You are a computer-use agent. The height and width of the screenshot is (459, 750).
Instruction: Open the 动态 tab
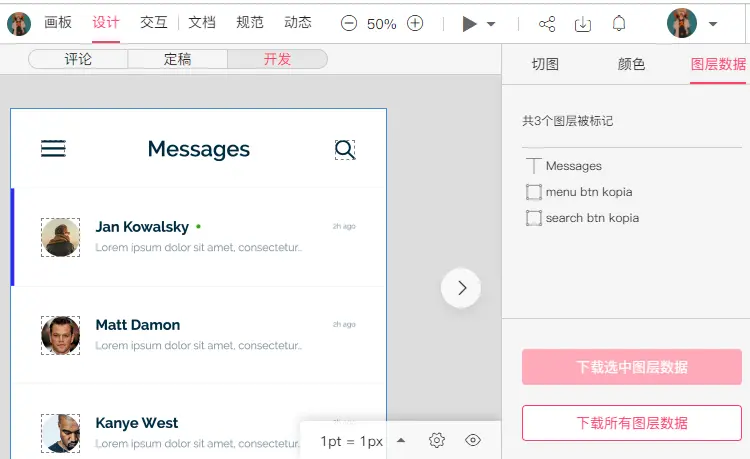[x=298, y=22]
